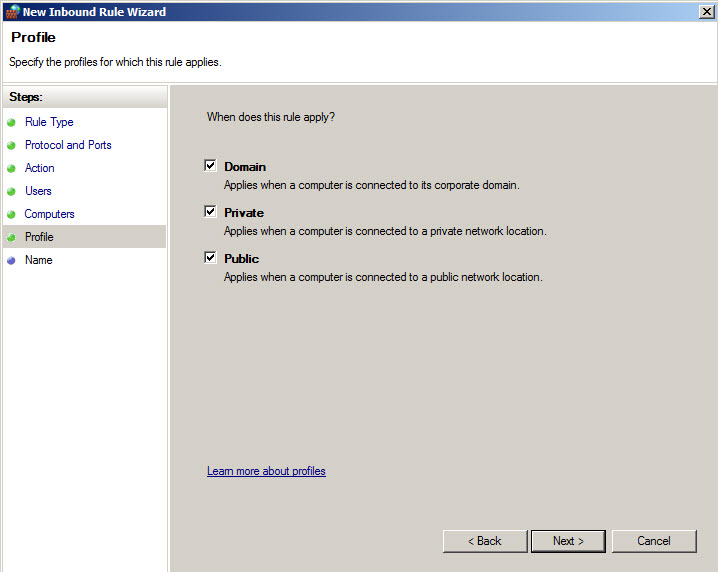This screenshot has height=572, width=718.
Task: Go back with the Back button
Action: point(484,541)
